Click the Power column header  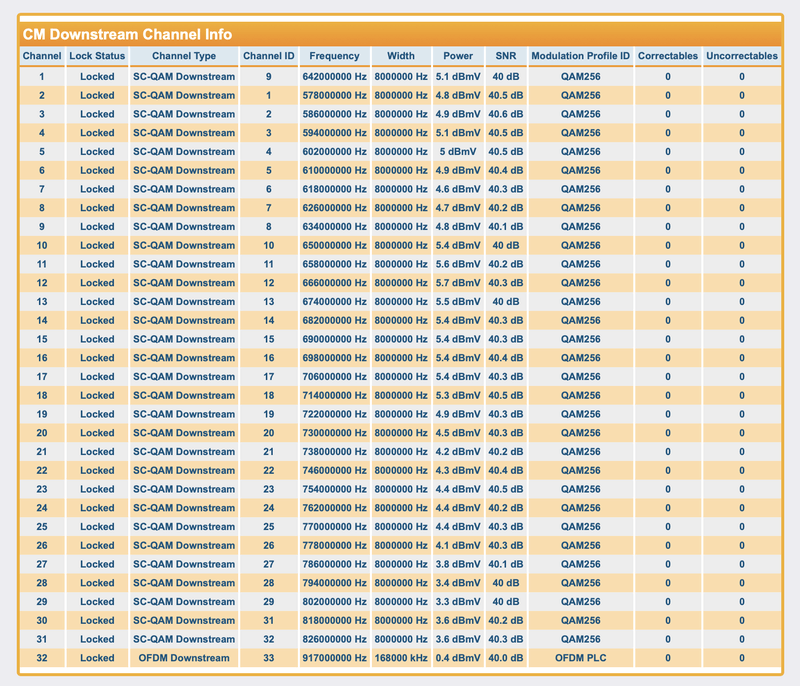point(458,56)
